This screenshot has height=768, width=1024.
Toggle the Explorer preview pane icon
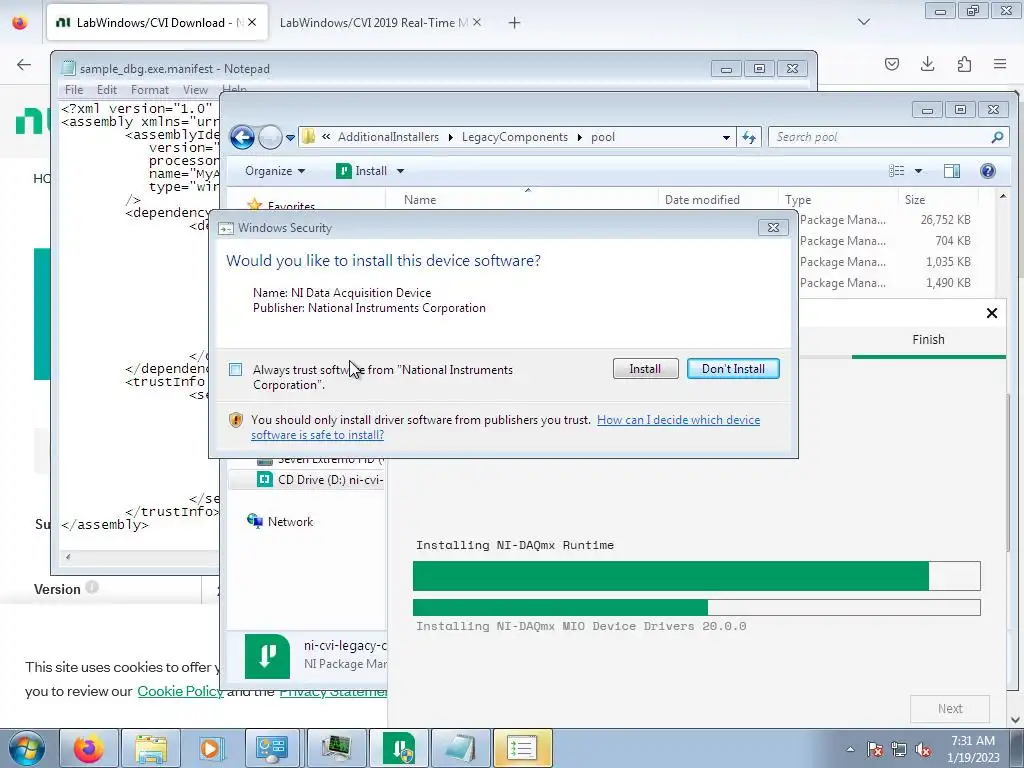(952, 170)
